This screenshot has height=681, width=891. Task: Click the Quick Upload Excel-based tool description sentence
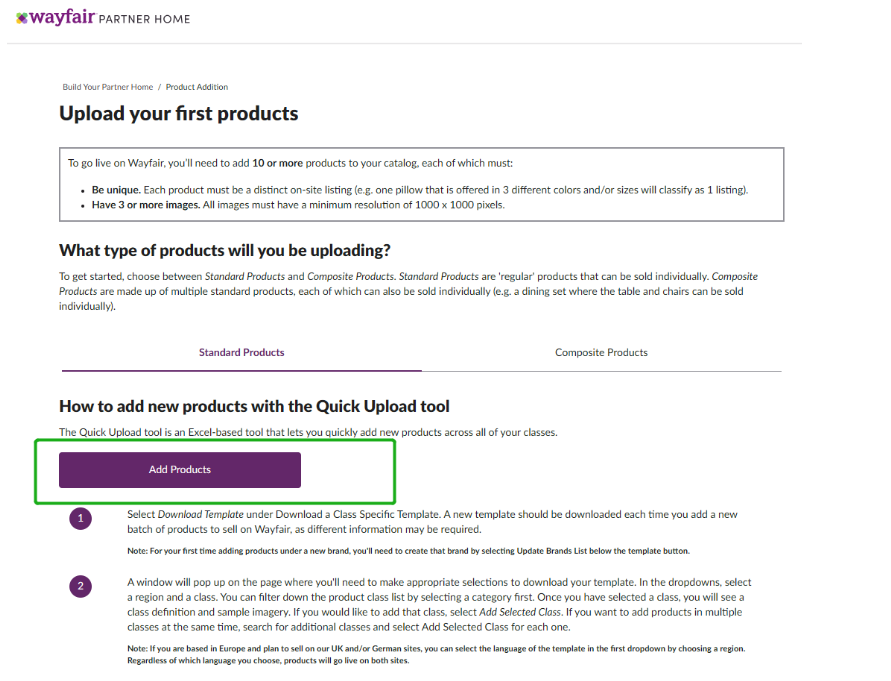pyautogui.click(x=308, y=432)
